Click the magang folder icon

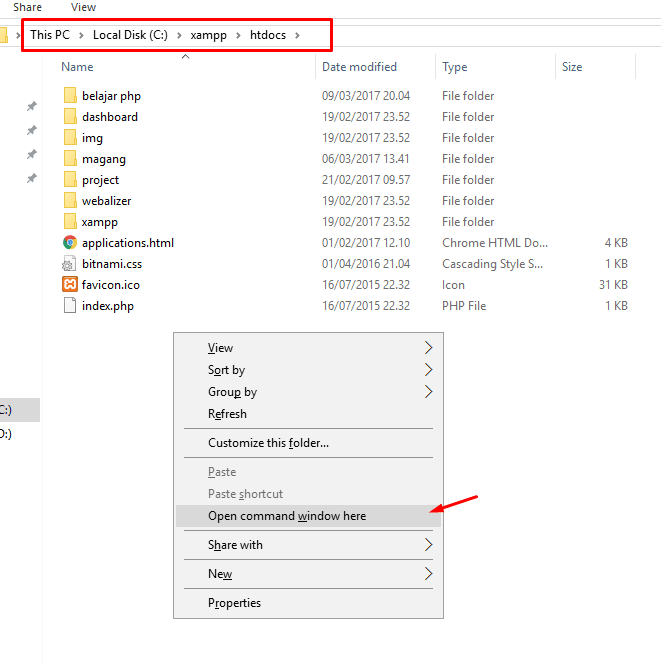(70, 158)
